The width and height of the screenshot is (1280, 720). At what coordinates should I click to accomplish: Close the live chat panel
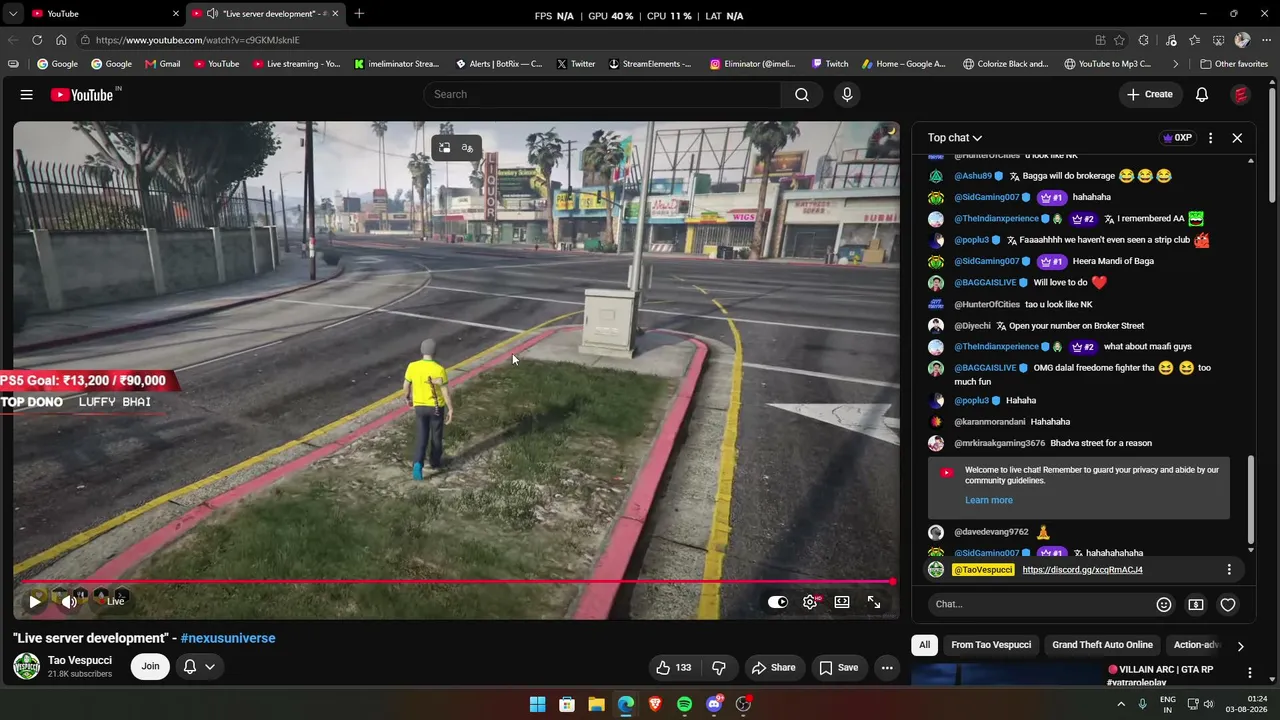click(x=1237, y=138)
